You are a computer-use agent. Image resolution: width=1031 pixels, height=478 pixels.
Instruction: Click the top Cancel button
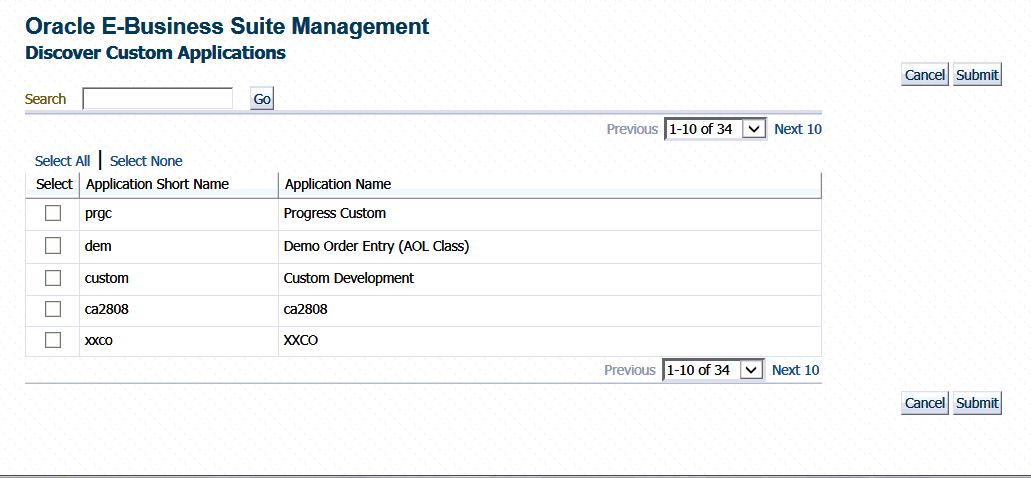point(924,75)
